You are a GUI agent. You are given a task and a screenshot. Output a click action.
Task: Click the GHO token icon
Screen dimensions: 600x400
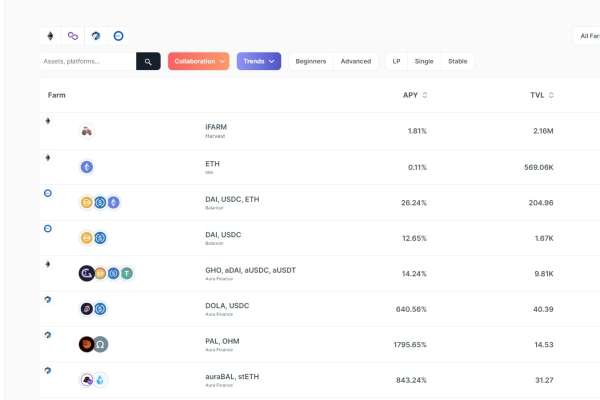(x=86, y=273)
